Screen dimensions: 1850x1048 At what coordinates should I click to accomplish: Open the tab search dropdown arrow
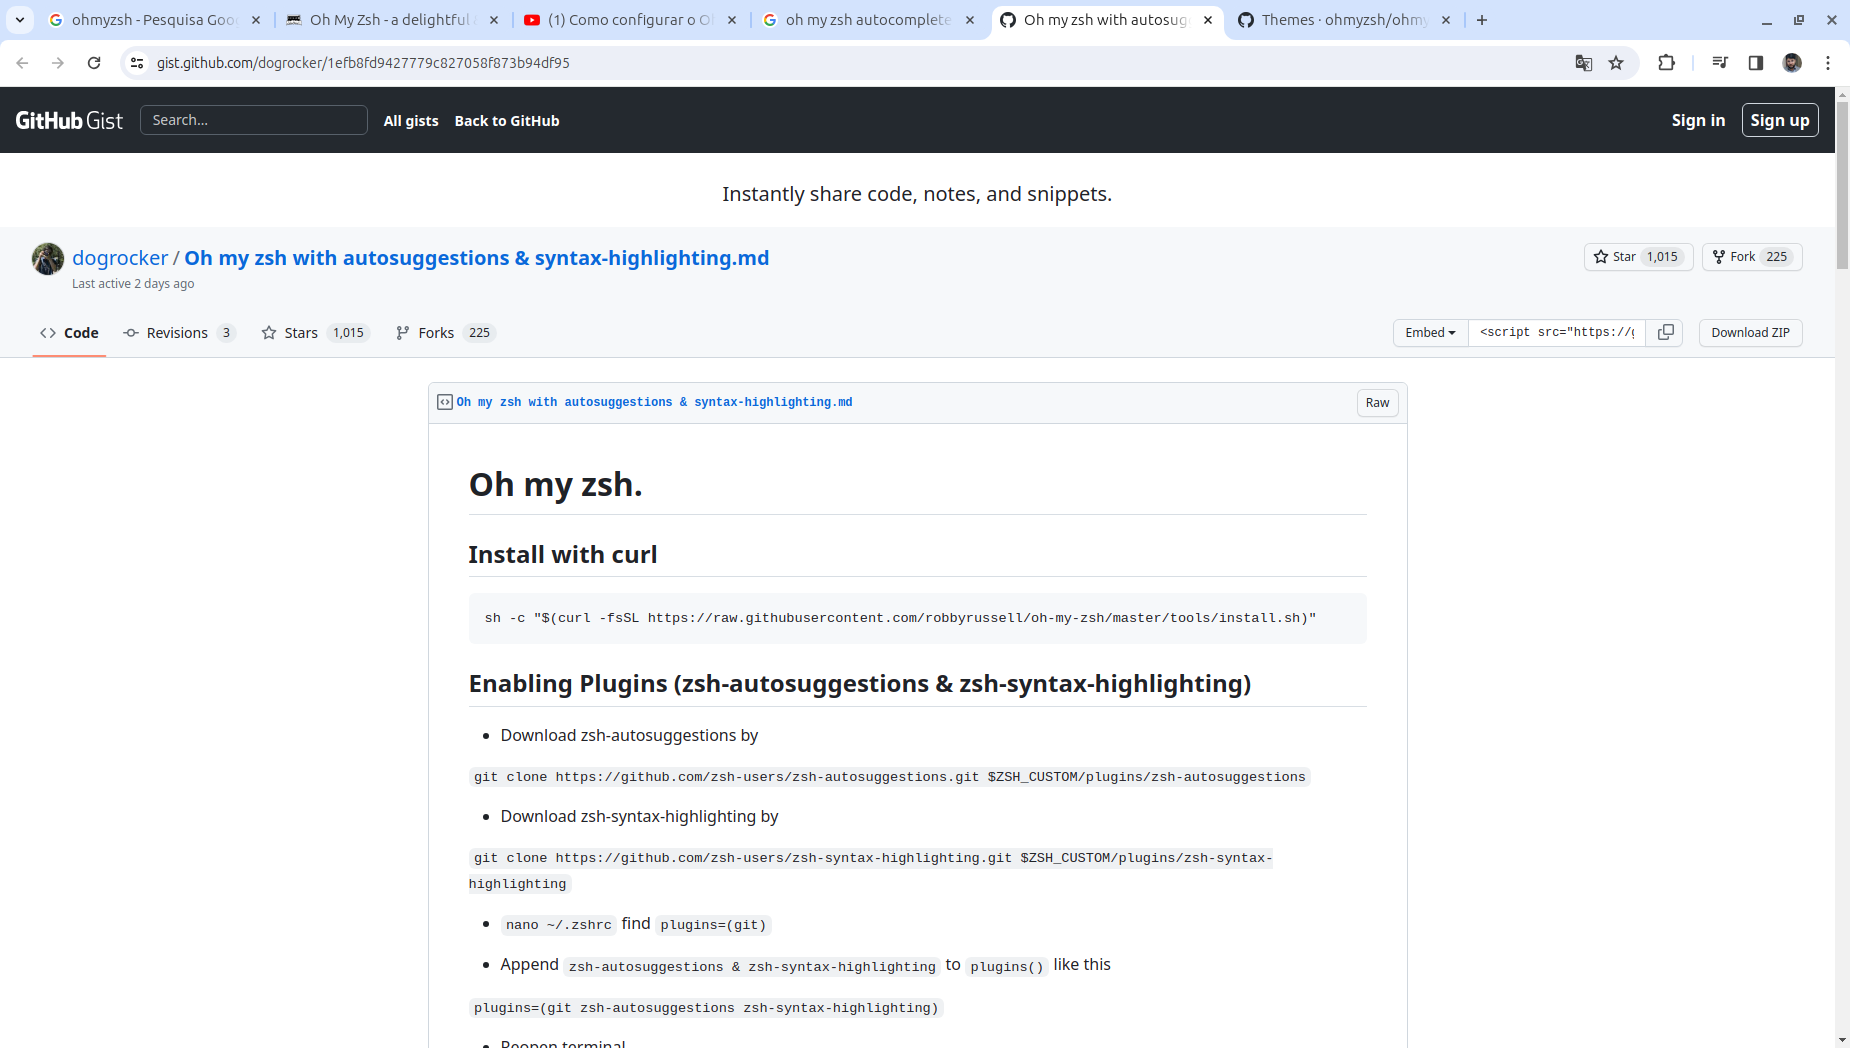click(20, 20)
